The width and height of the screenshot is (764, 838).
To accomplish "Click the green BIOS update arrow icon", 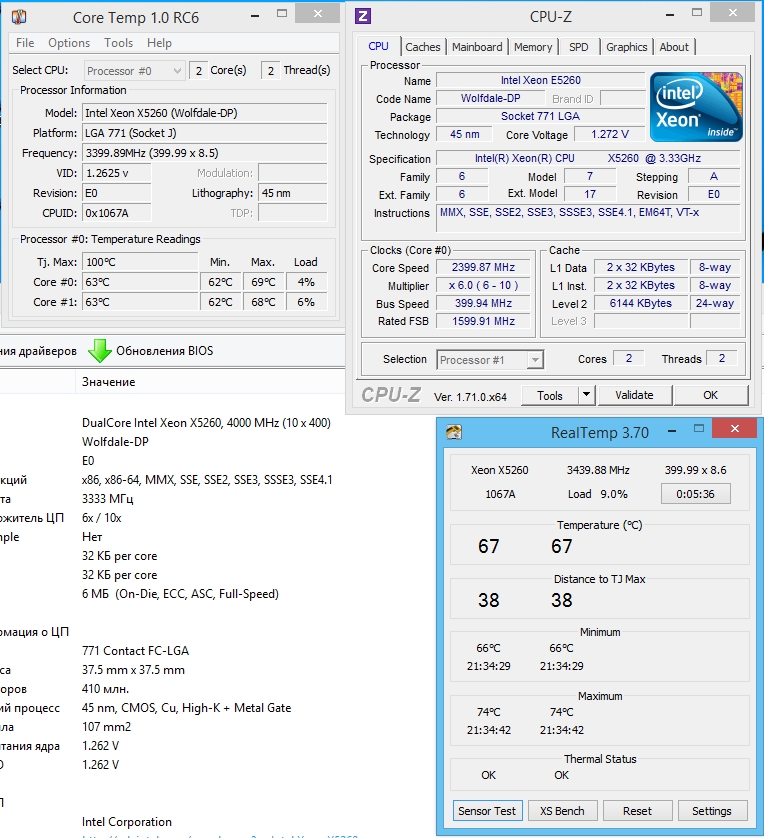I will [99, 351].
